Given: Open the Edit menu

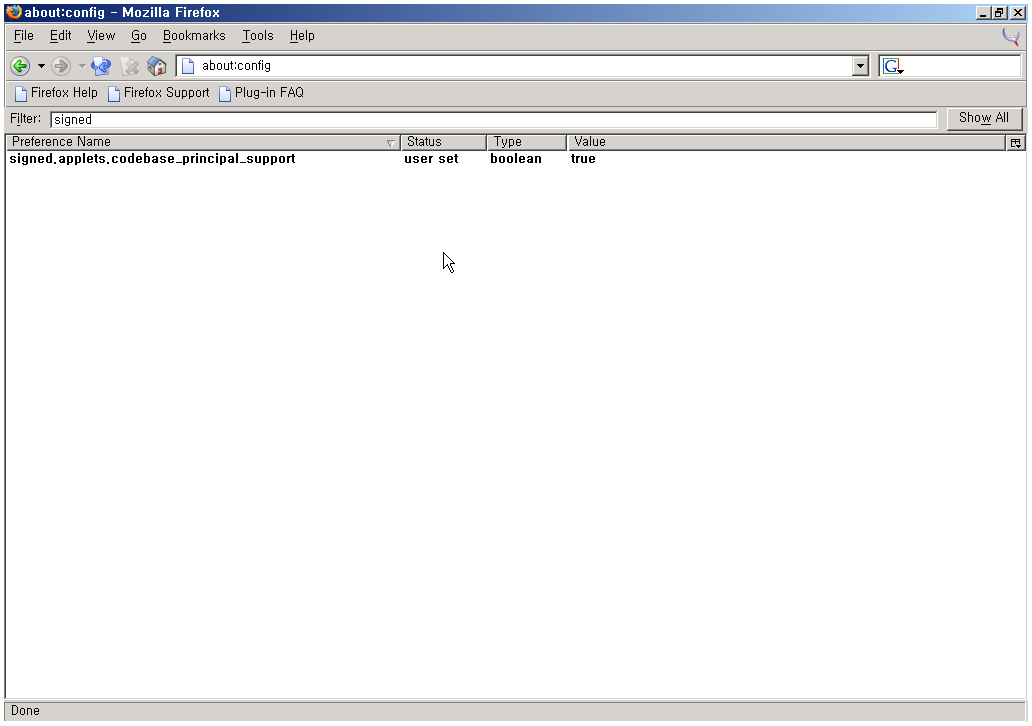Looking at the screenshot, I should pyautogui.click(x=61, y=36).
